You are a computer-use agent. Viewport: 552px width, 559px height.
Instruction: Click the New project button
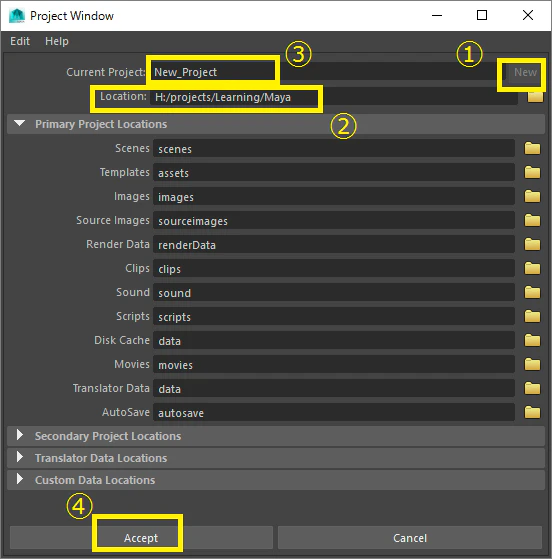pos(525,72)
